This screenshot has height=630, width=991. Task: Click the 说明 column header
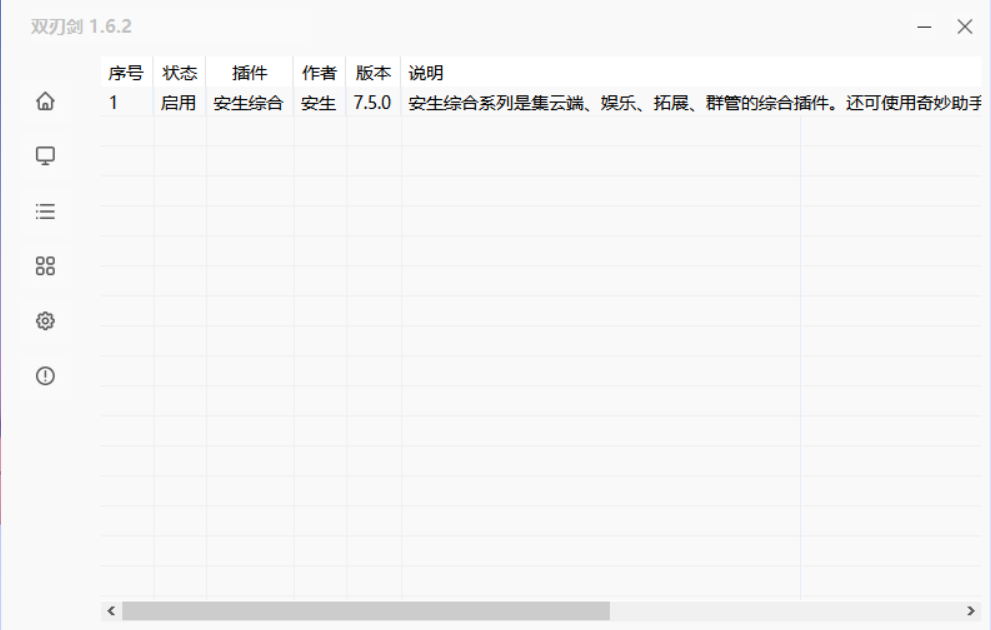424,72
